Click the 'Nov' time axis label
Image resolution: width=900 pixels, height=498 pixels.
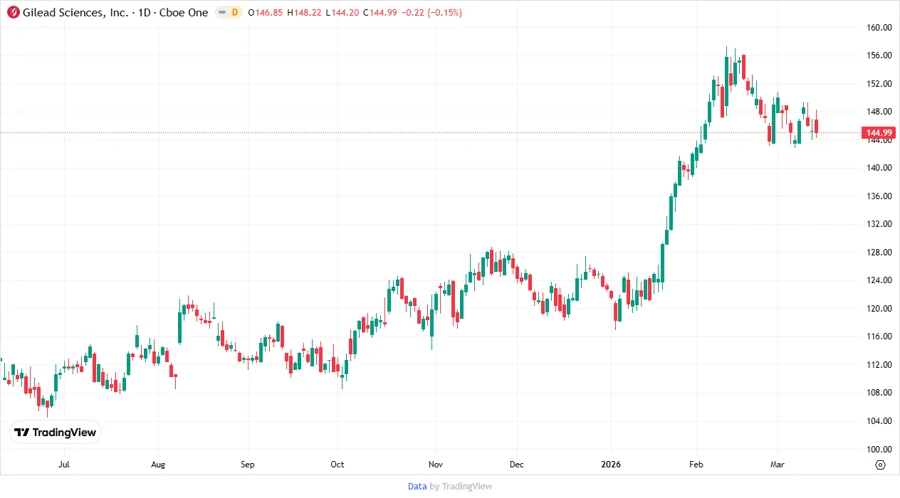[436, 465]
